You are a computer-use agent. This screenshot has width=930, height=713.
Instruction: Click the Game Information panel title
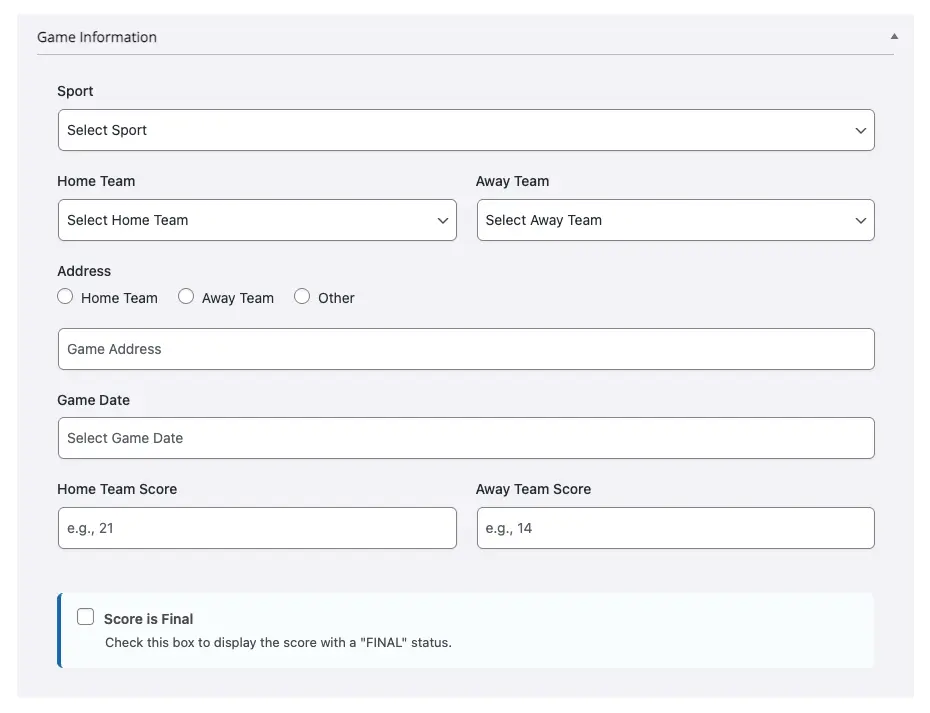pos(97,37)
